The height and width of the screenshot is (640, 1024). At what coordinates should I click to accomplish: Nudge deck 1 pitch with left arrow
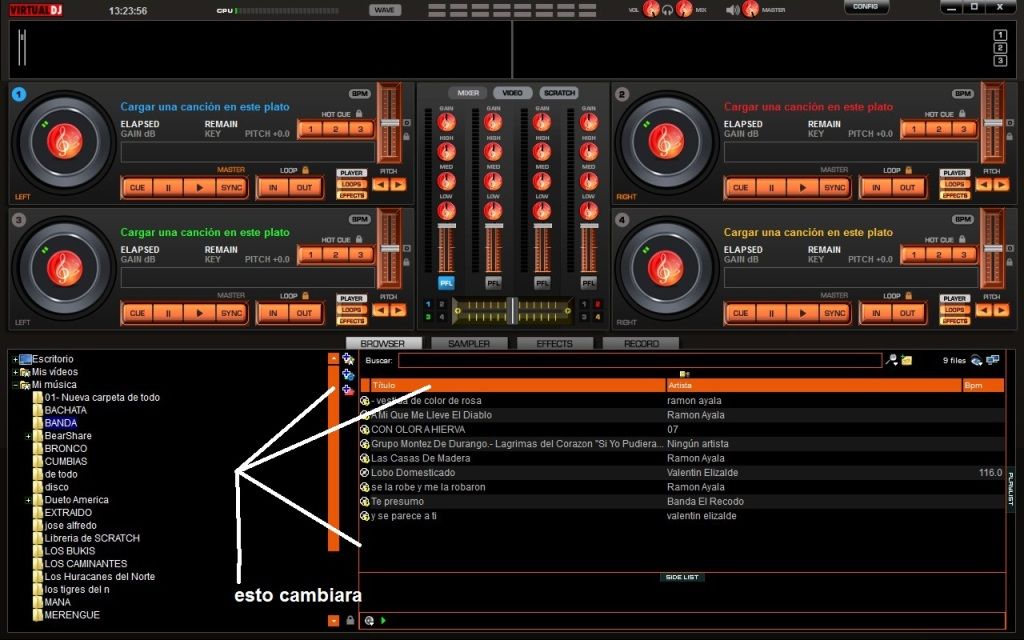380,185
